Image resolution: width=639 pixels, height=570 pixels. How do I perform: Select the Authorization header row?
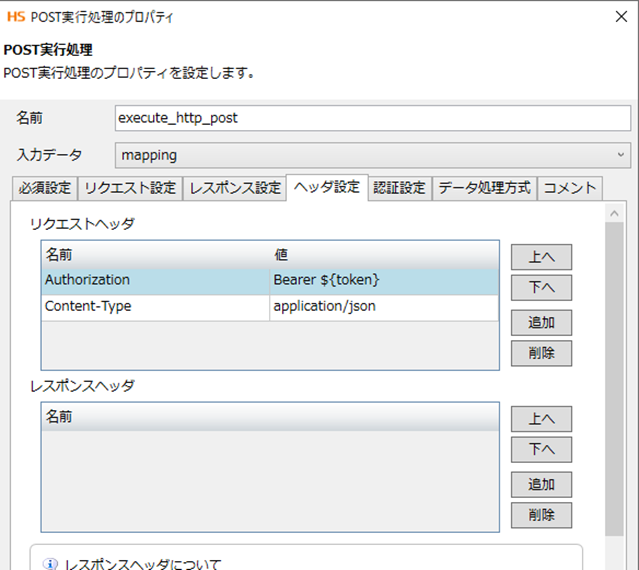point(155,280)
